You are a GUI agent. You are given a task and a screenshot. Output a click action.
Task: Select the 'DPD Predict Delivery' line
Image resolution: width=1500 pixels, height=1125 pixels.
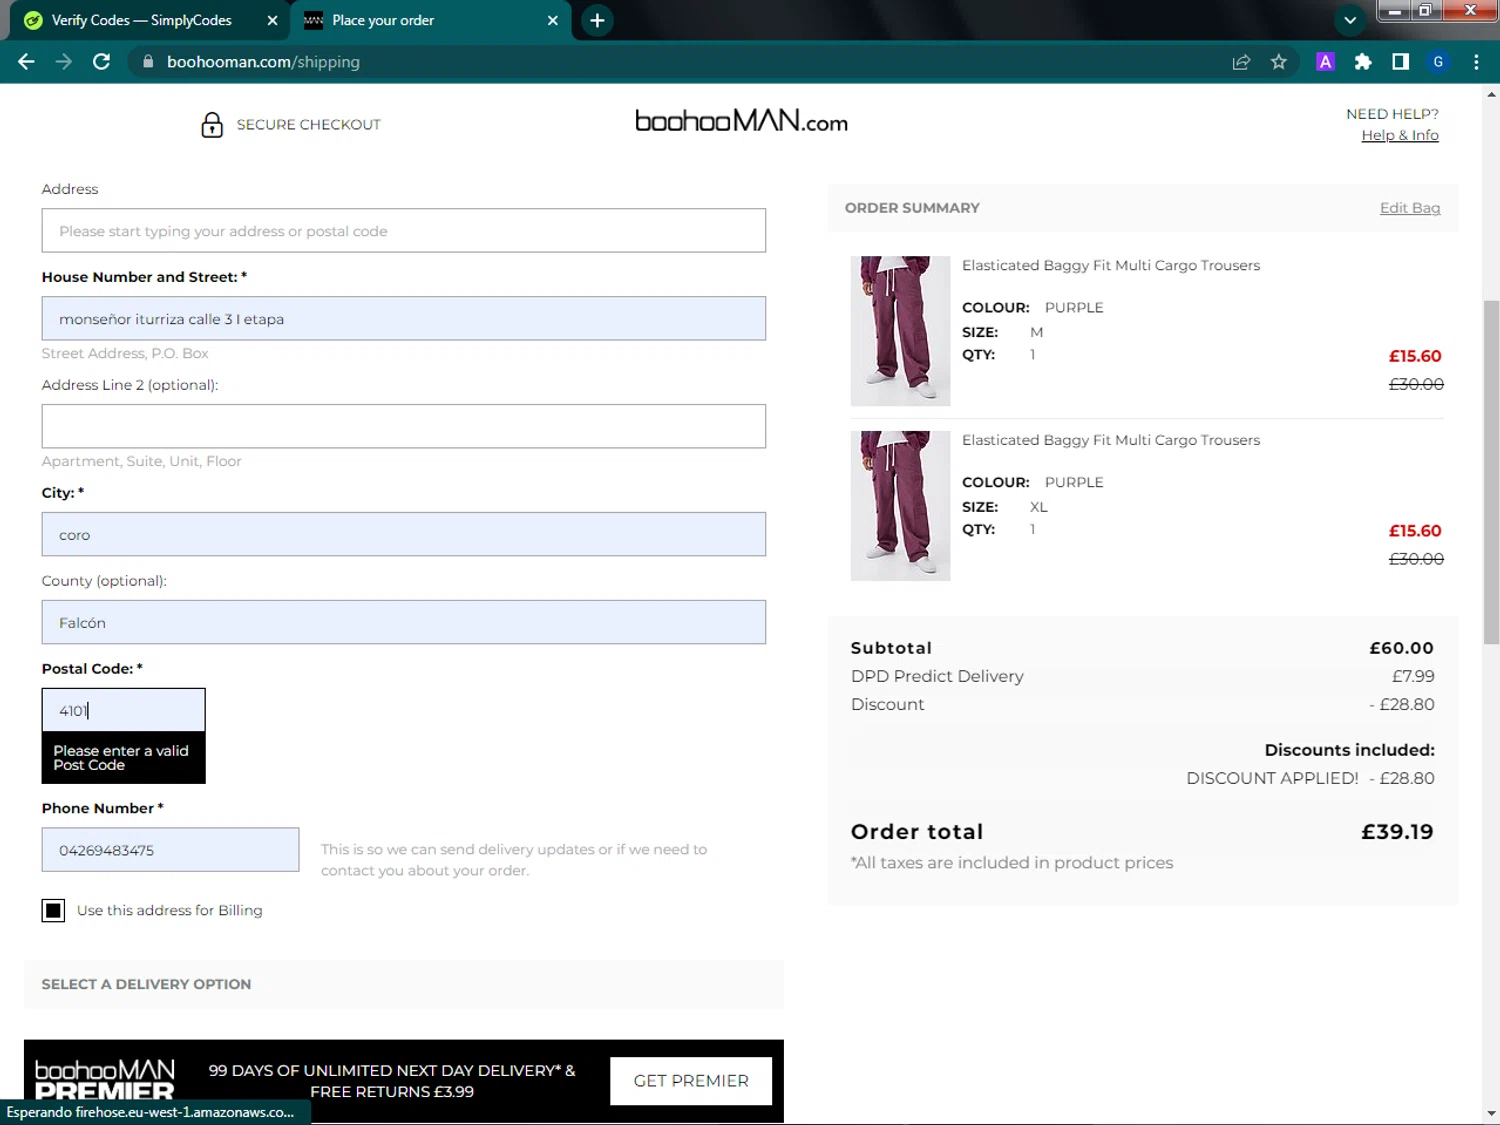click(937, 676)
